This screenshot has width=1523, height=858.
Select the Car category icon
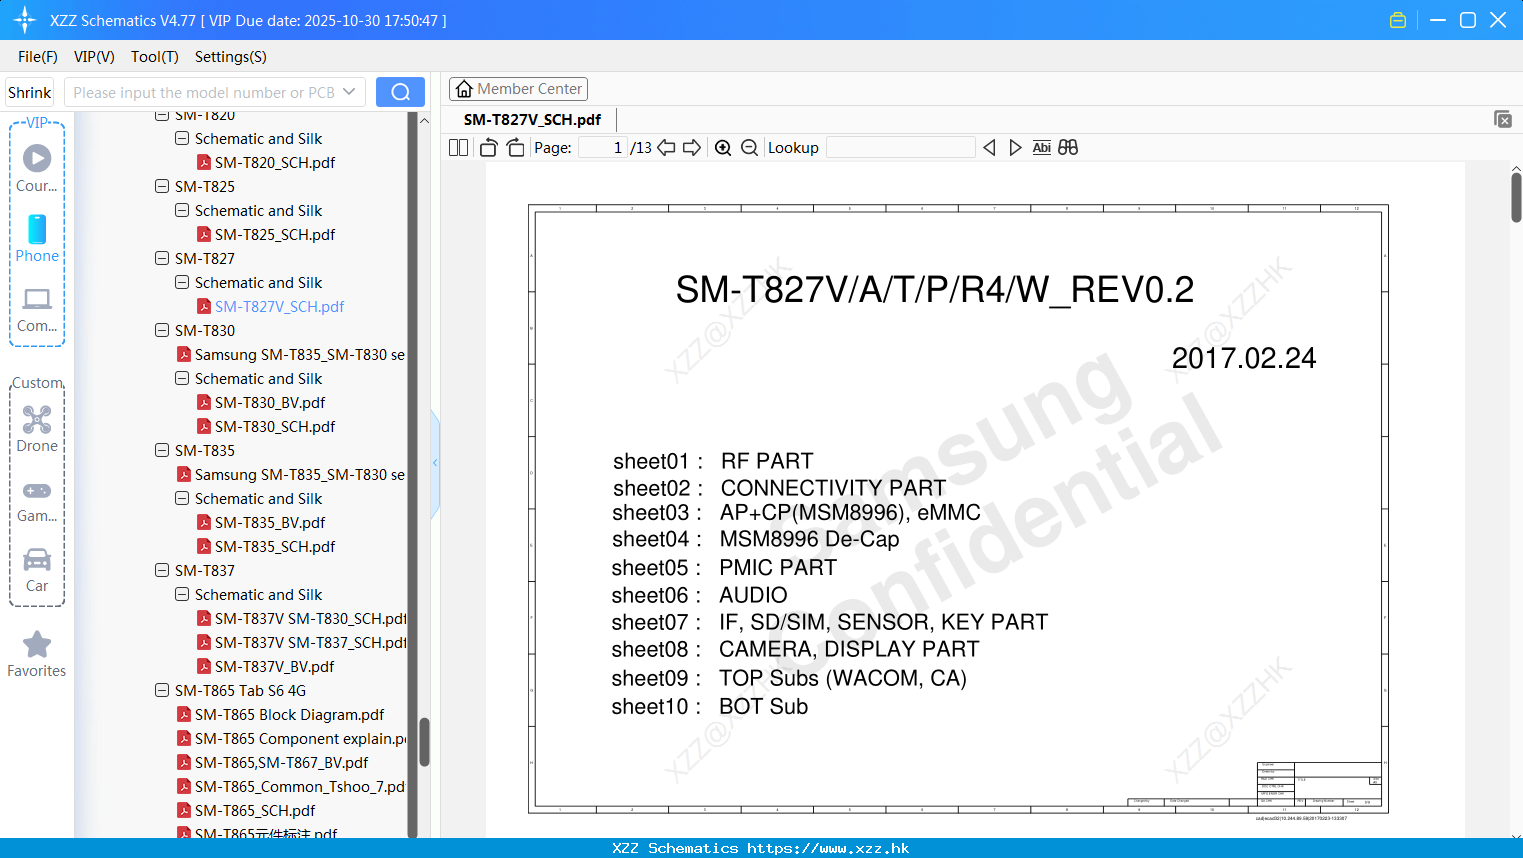[37, 559]
